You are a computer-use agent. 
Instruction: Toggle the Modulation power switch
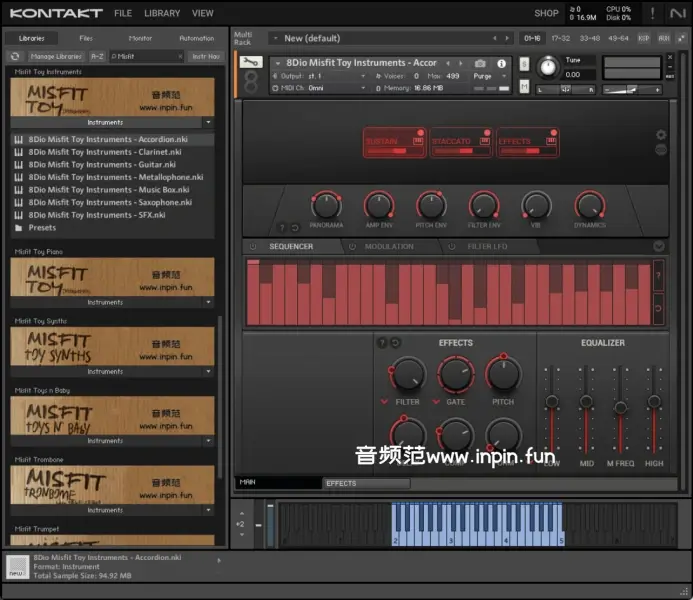(350, 247)
